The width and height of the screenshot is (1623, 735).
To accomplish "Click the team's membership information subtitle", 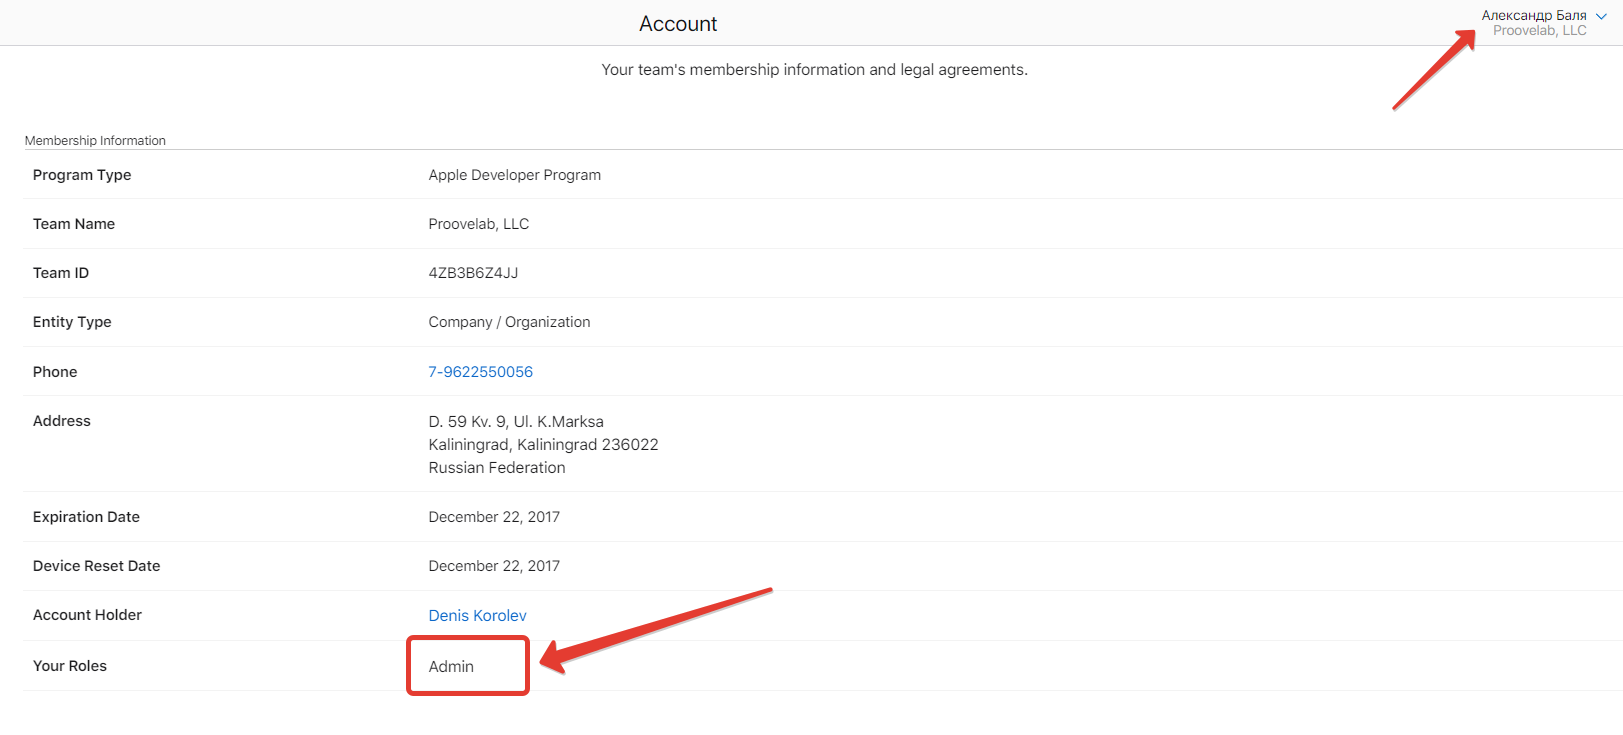I will tap(814, 70).
